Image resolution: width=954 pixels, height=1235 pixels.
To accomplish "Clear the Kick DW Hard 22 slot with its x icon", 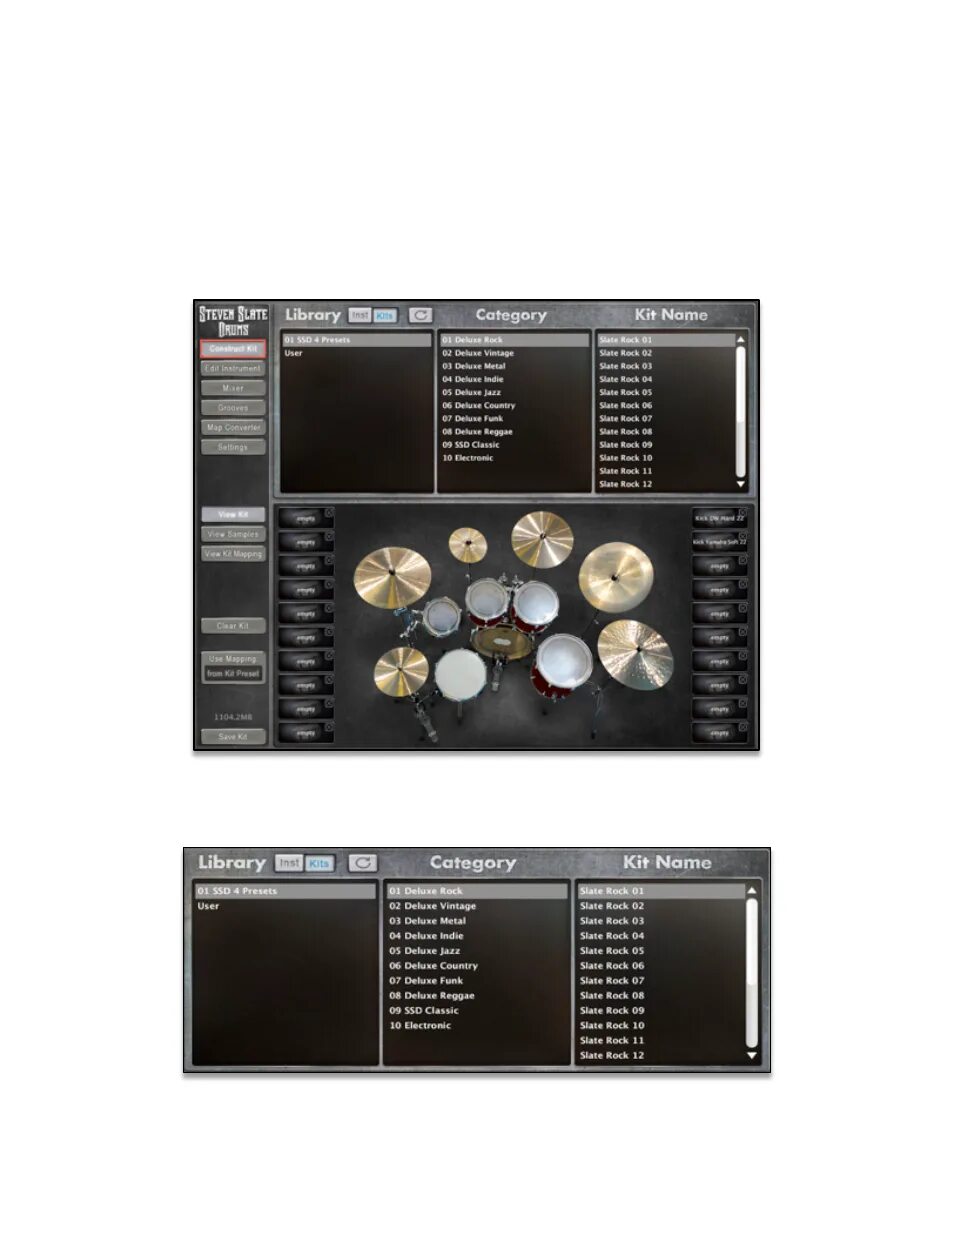I will (x=742, y=513).
